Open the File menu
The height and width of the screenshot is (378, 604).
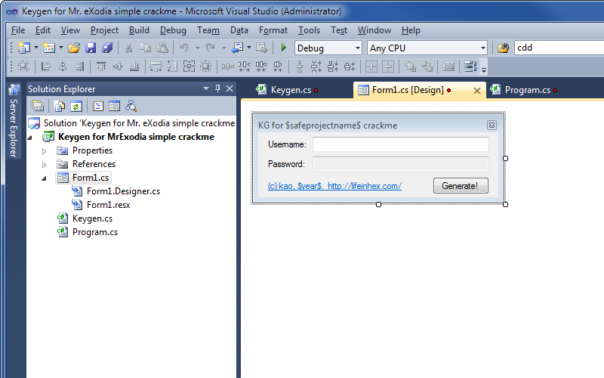18,30
